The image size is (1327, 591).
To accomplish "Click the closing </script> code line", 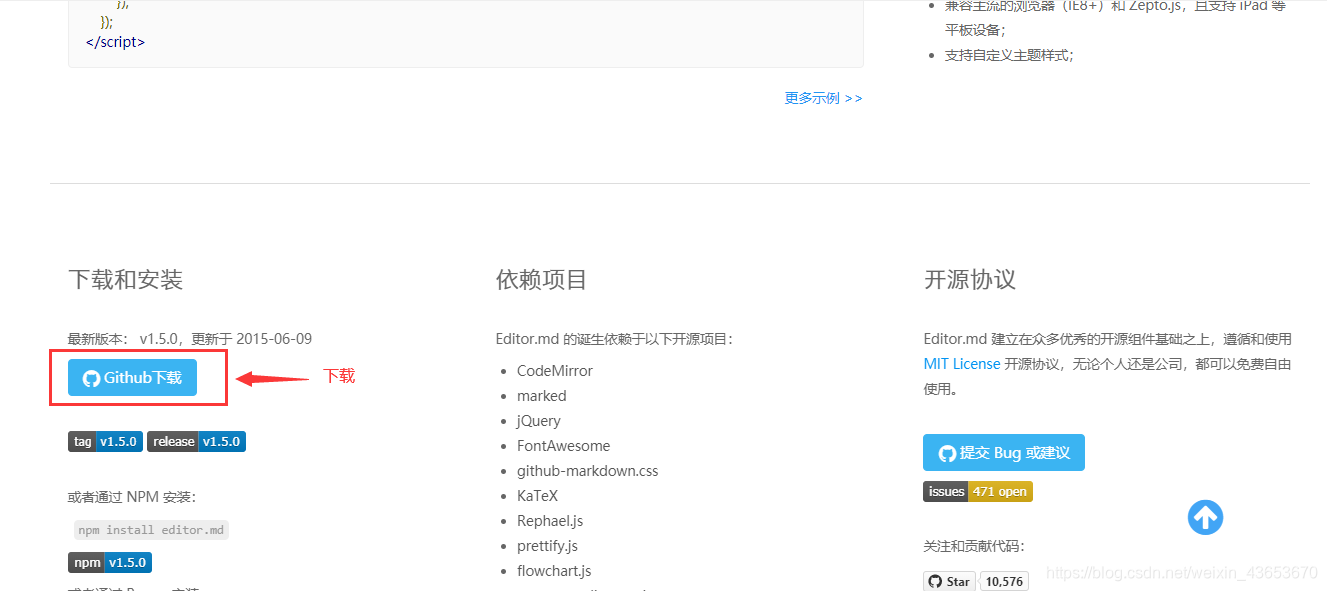I will tap(115, 42).
